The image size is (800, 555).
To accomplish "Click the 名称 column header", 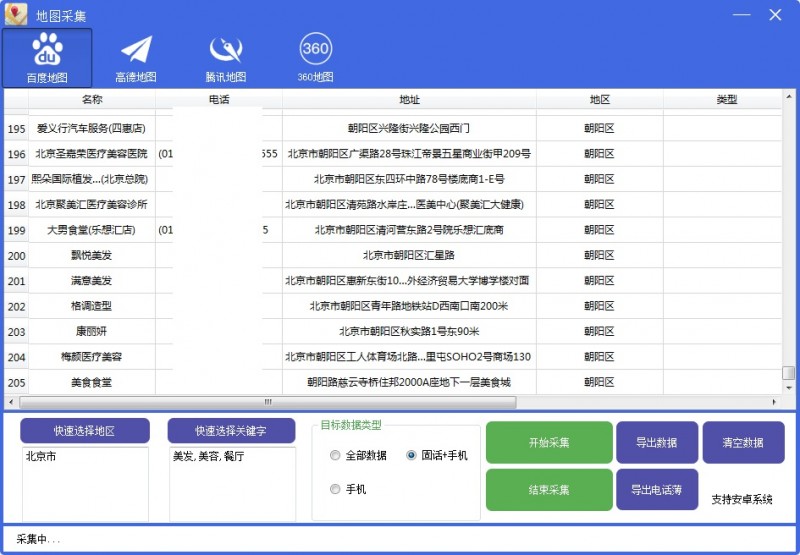I will pos(92,100).
